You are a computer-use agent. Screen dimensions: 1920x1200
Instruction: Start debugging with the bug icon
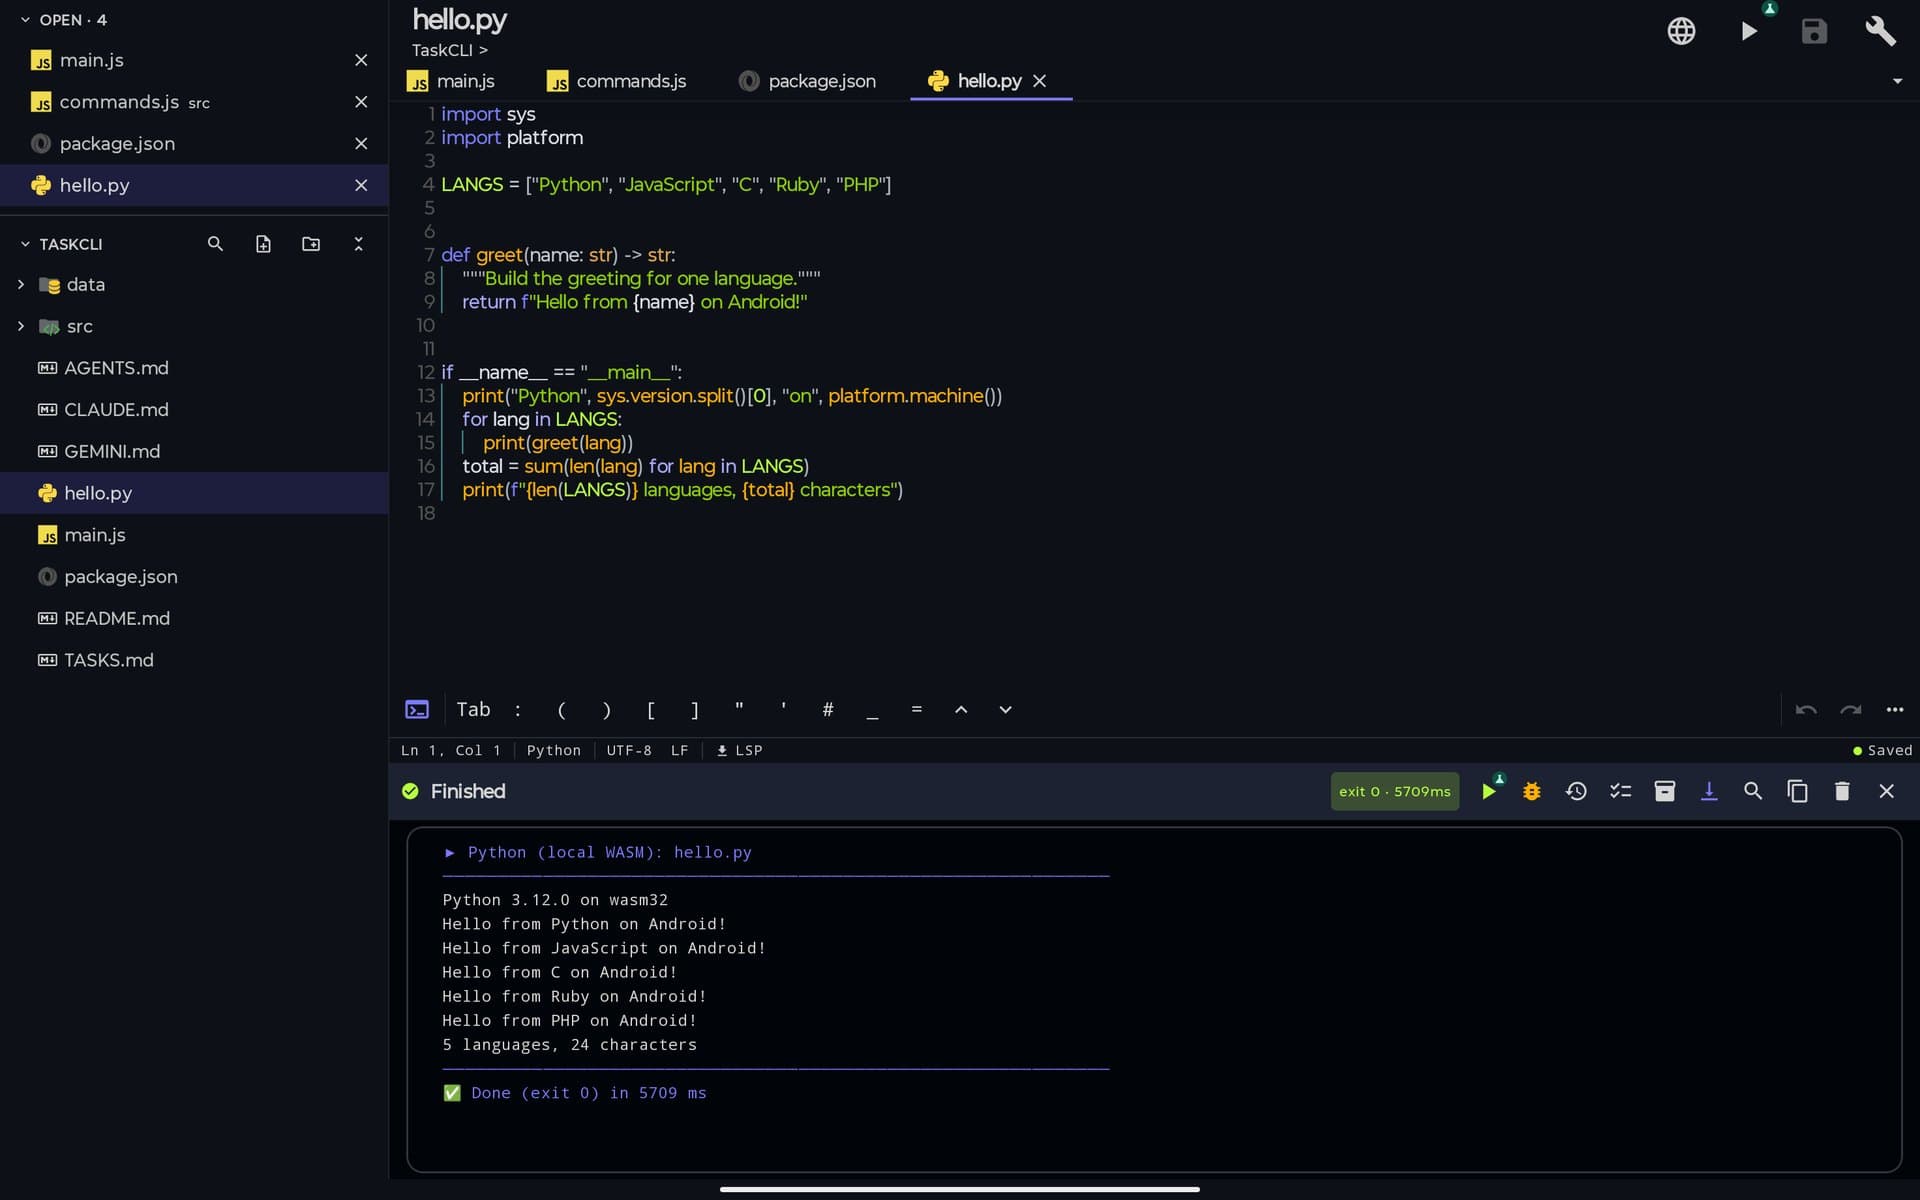coord(1532,791)
